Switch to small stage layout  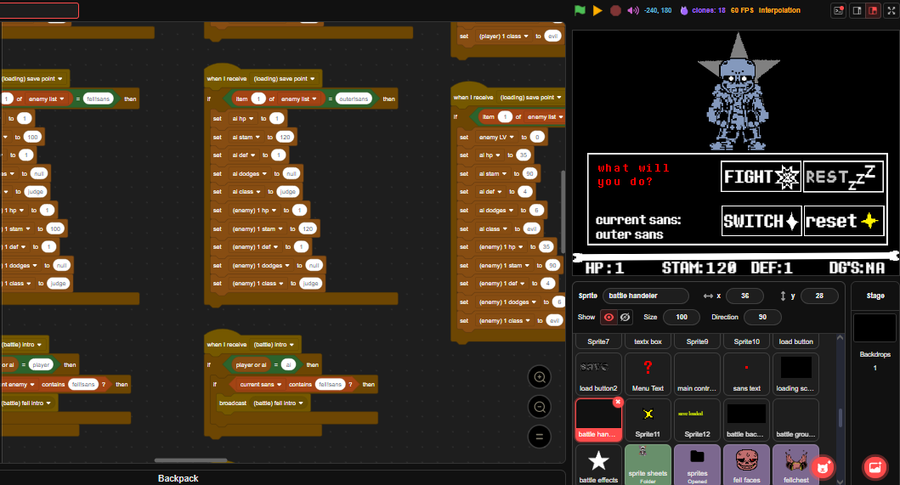point(857,10)
